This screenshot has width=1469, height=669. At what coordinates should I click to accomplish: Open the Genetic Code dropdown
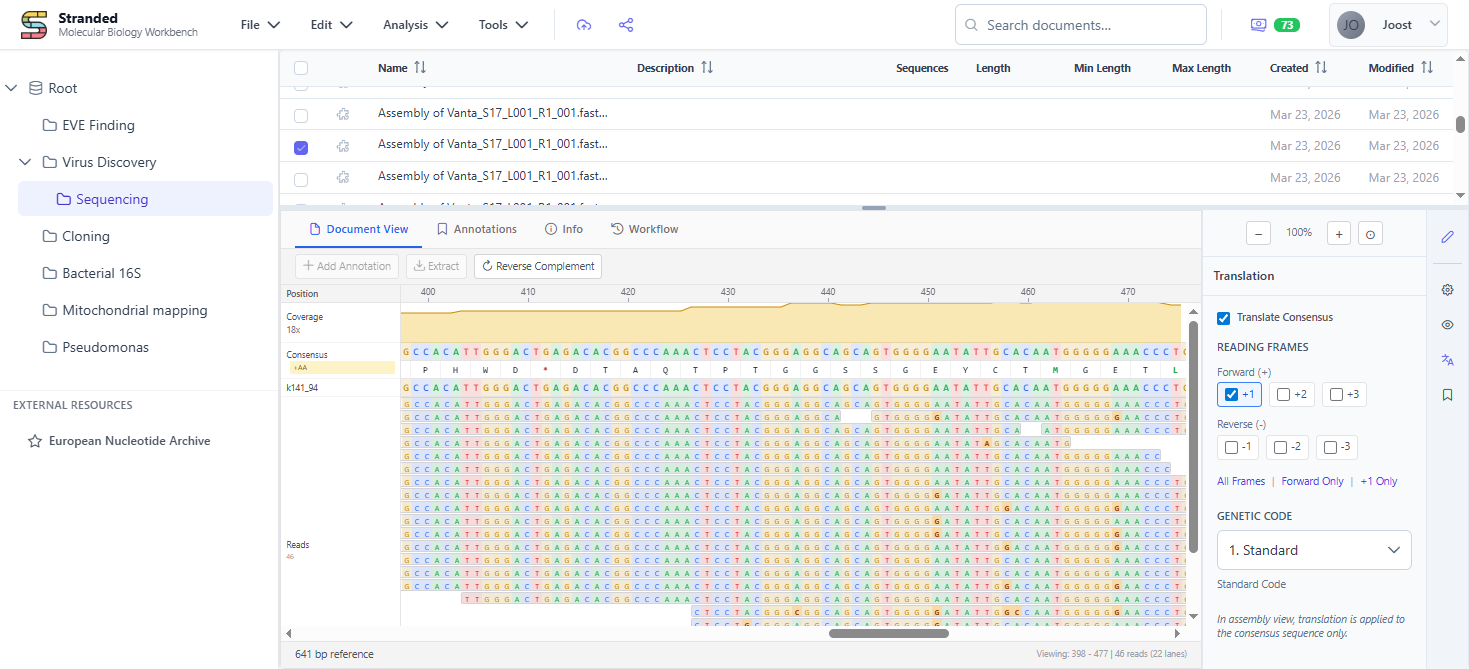click(1313, 550)
